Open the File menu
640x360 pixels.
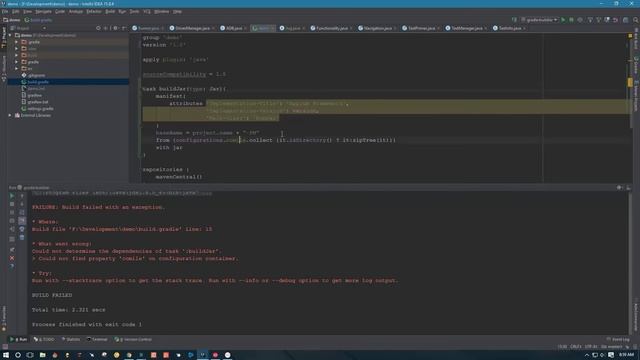point(5,11)
